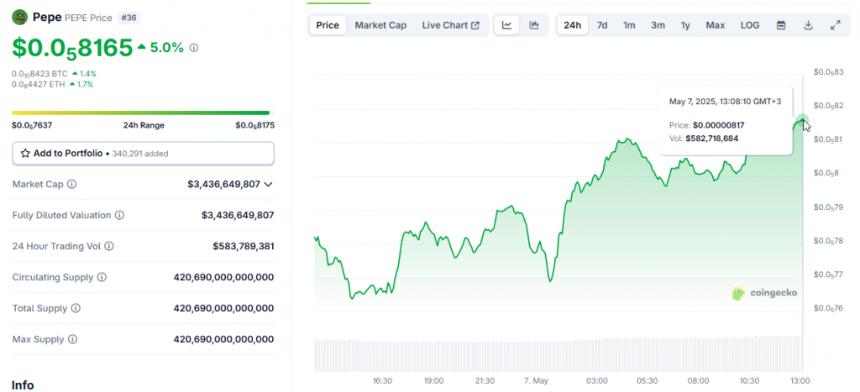Select the Price chart tab
This screenshot has width=860, height=392.
pos(327,25)
